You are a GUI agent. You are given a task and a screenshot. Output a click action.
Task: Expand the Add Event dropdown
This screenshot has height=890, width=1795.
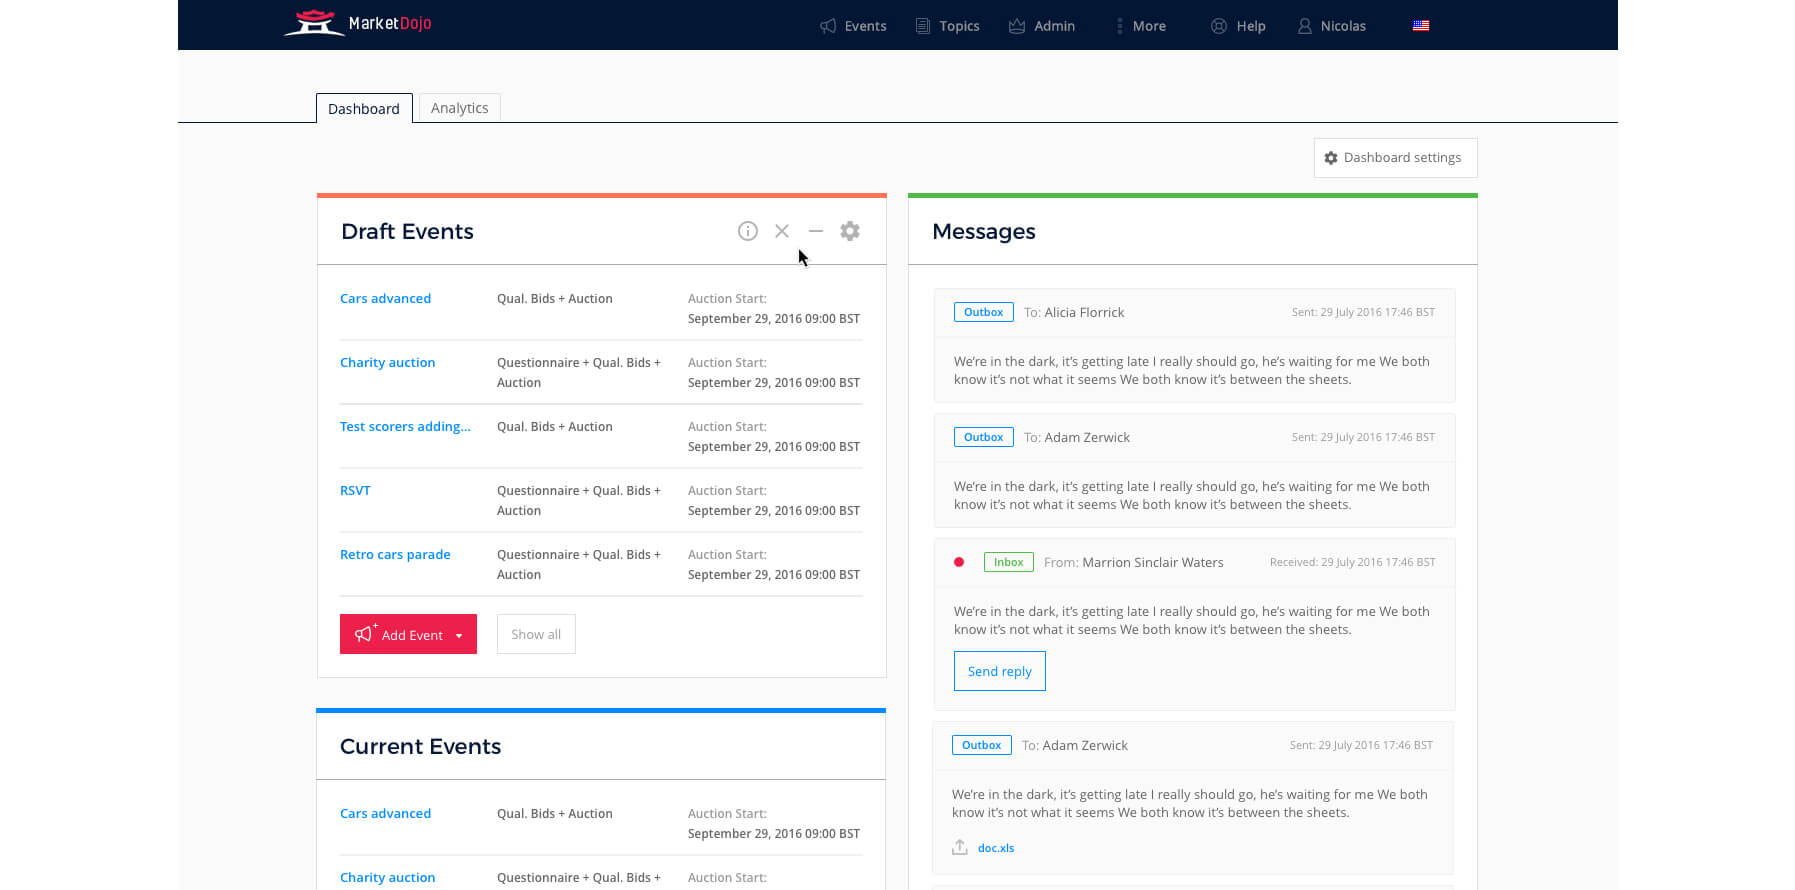pos(459,635)
